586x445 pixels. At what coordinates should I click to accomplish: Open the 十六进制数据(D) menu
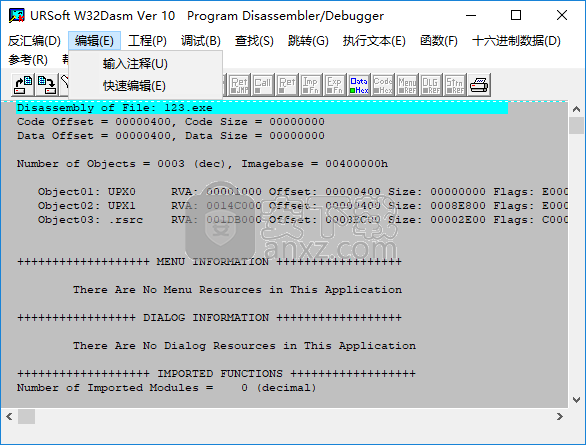[x=516, y=40]
